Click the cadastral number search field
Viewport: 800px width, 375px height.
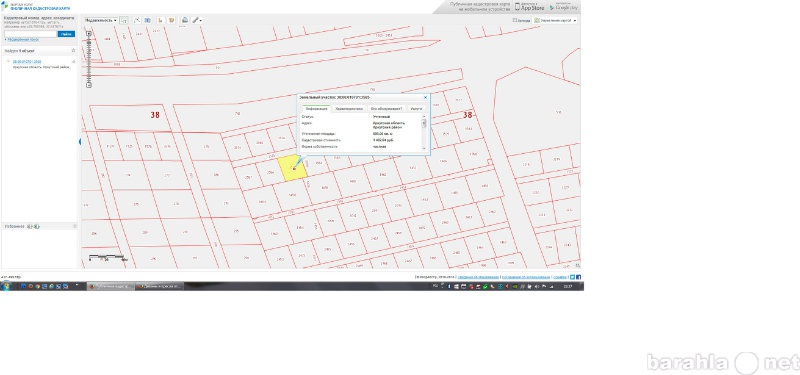(x=30, y=34)
